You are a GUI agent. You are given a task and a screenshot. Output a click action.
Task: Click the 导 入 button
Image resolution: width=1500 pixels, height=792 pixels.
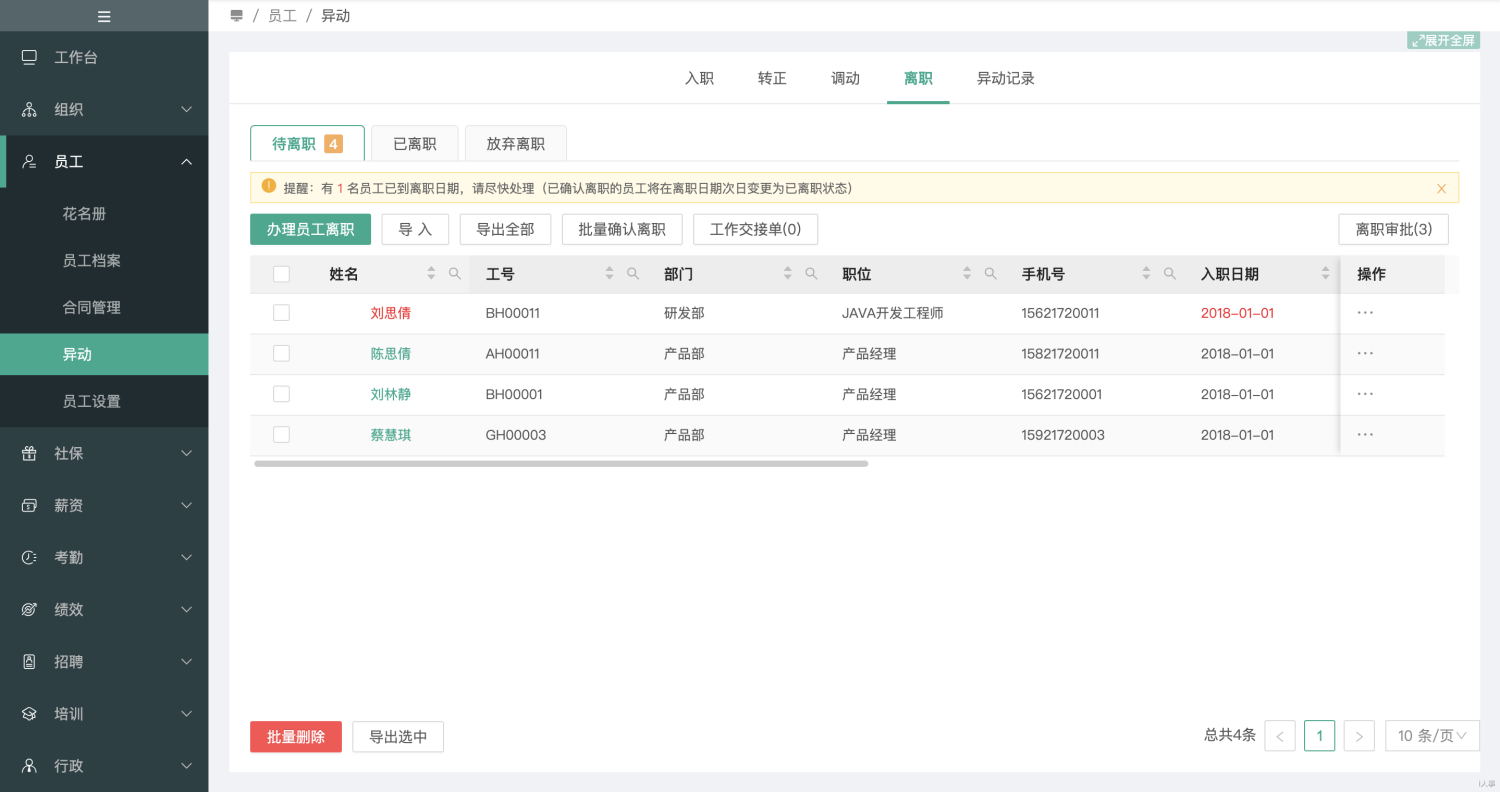click(x=415, y=229)
